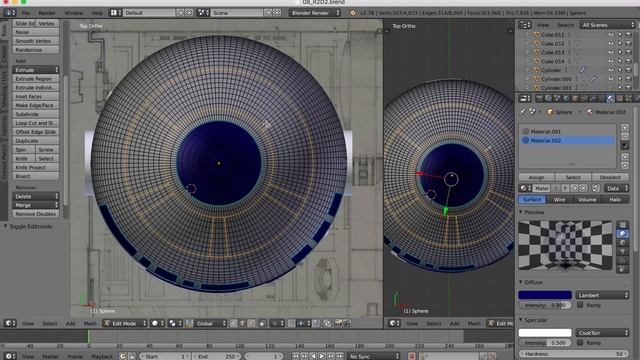Click the wrench modifier icon on Cylinder row
640x360 pixels.
[582, 70]
